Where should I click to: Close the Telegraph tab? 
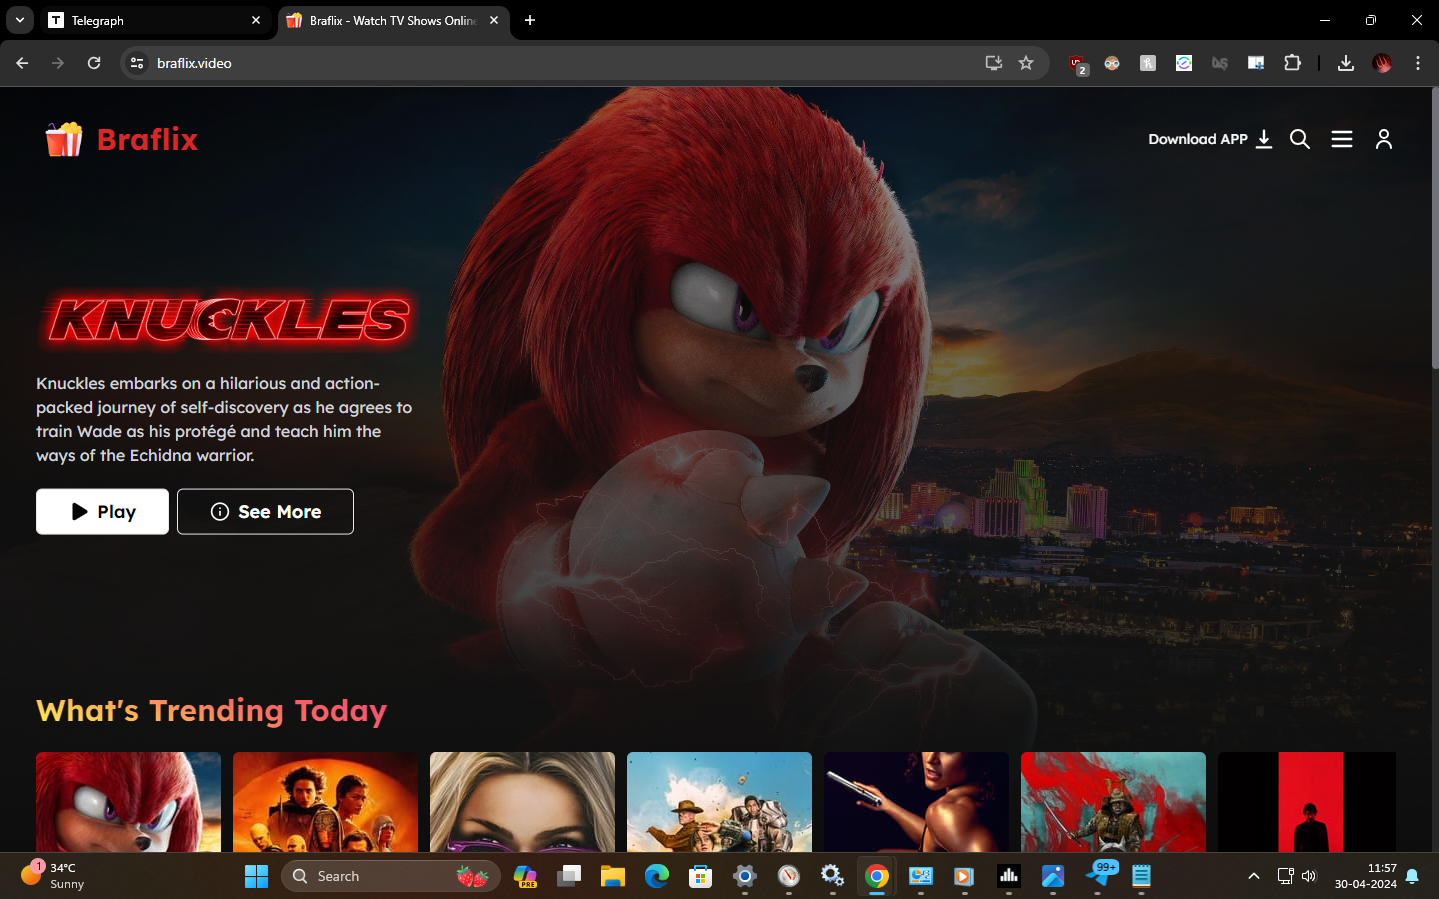click(x=256, y=20)
